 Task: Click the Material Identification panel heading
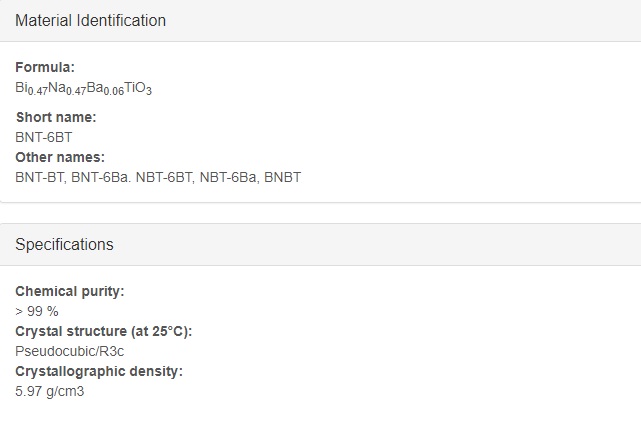pyautogui.click(x=90, y=20)
